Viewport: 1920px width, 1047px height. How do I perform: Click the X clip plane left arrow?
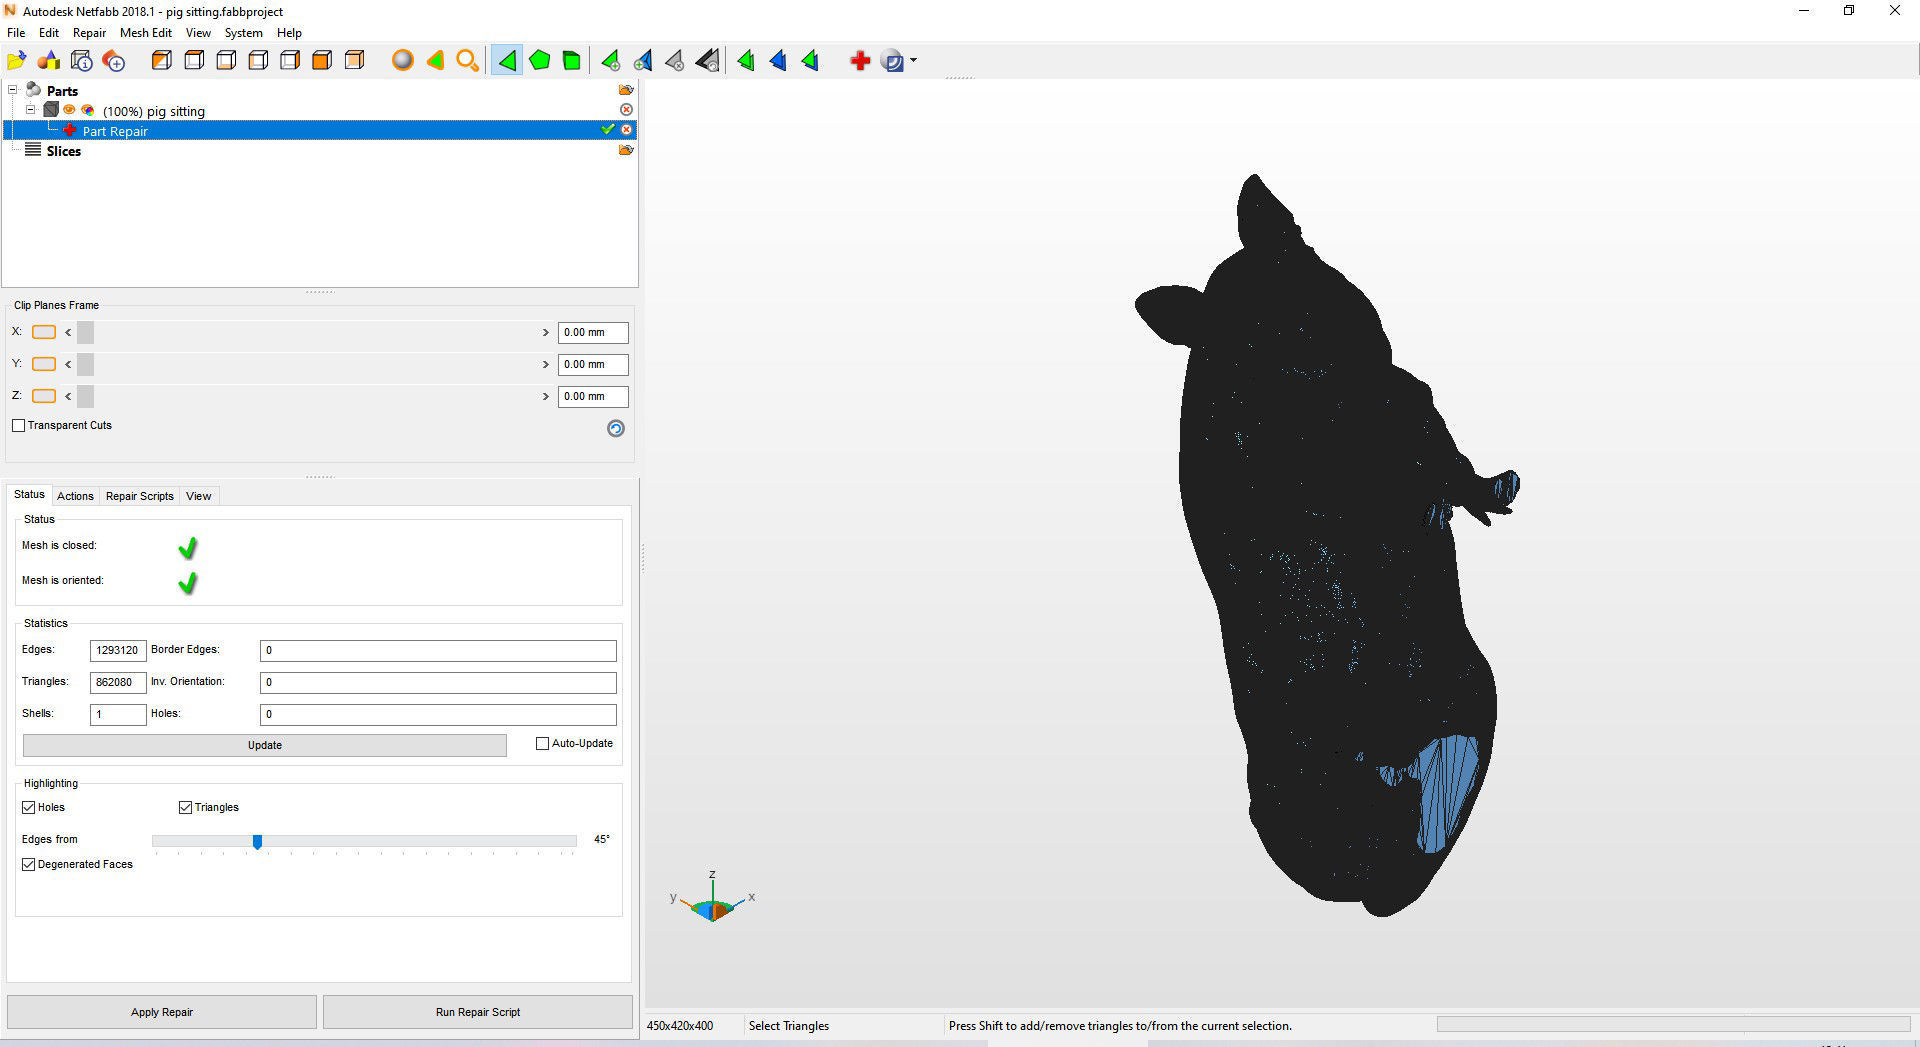(x=68, y=332)
